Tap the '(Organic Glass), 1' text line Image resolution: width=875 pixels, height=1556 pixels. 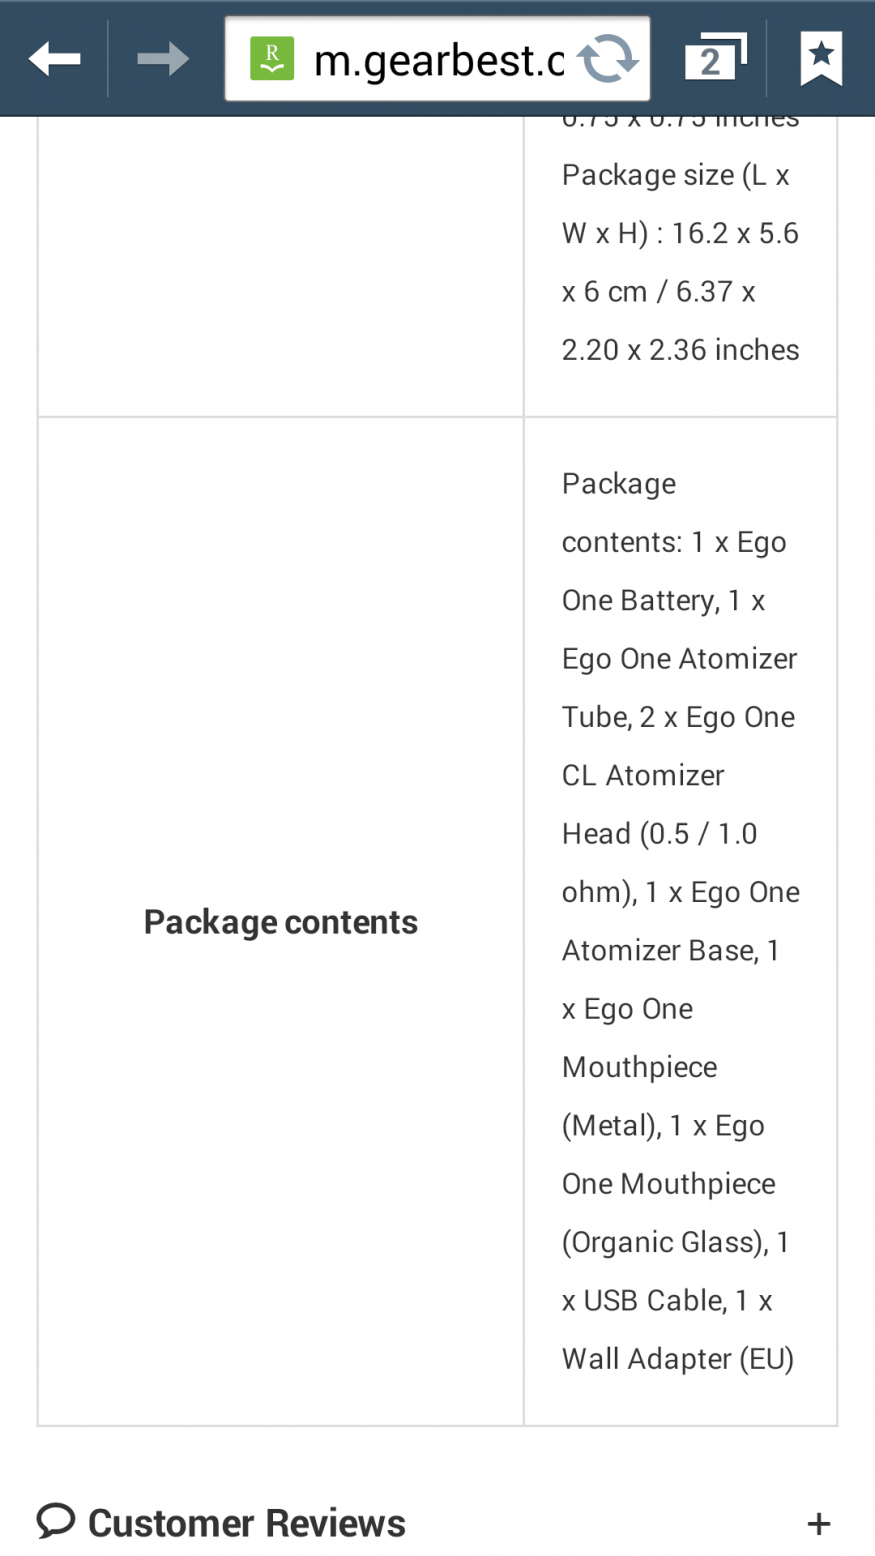point(676,1242)
